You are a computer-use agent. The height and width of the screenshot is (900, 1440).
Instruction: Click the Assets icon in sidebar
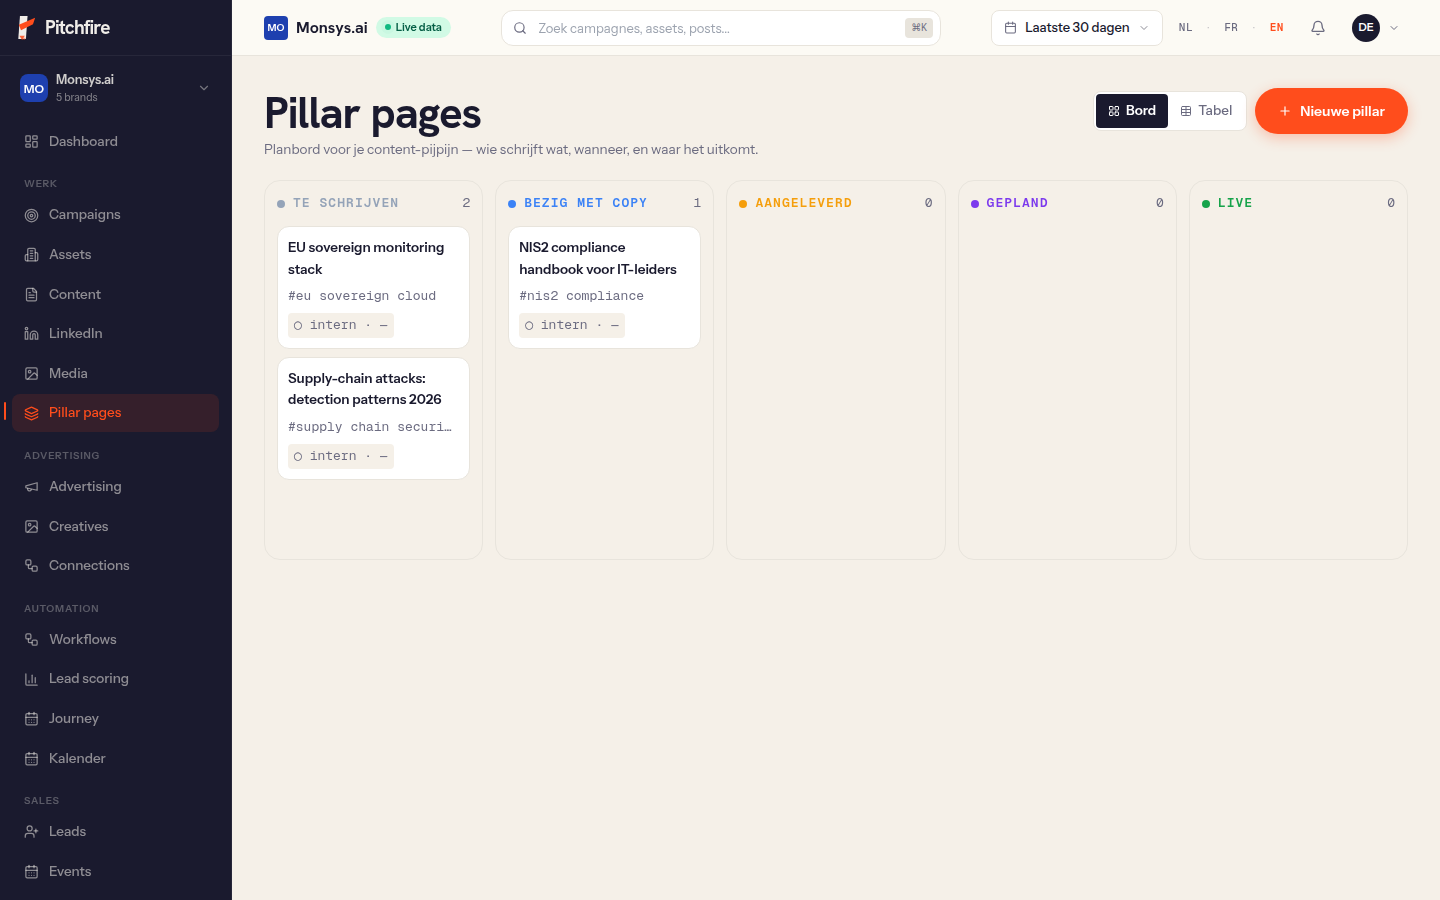tap(32, 255)
